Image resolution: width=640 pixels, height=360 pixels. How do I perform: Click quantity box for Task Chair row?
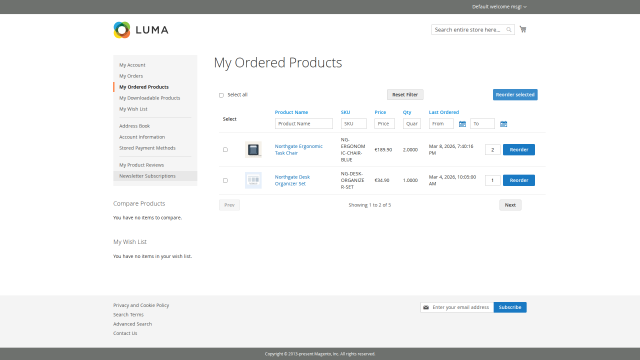[x=493, y=150]
